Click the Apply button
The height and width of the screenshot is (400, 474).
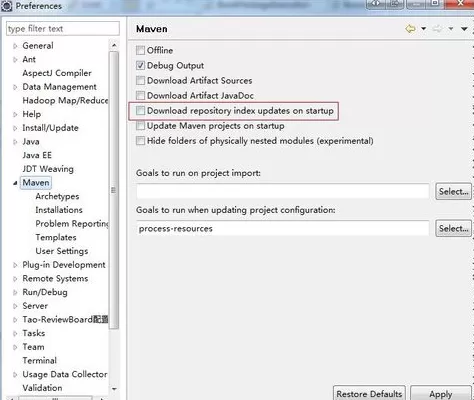[x=441, y=393]
